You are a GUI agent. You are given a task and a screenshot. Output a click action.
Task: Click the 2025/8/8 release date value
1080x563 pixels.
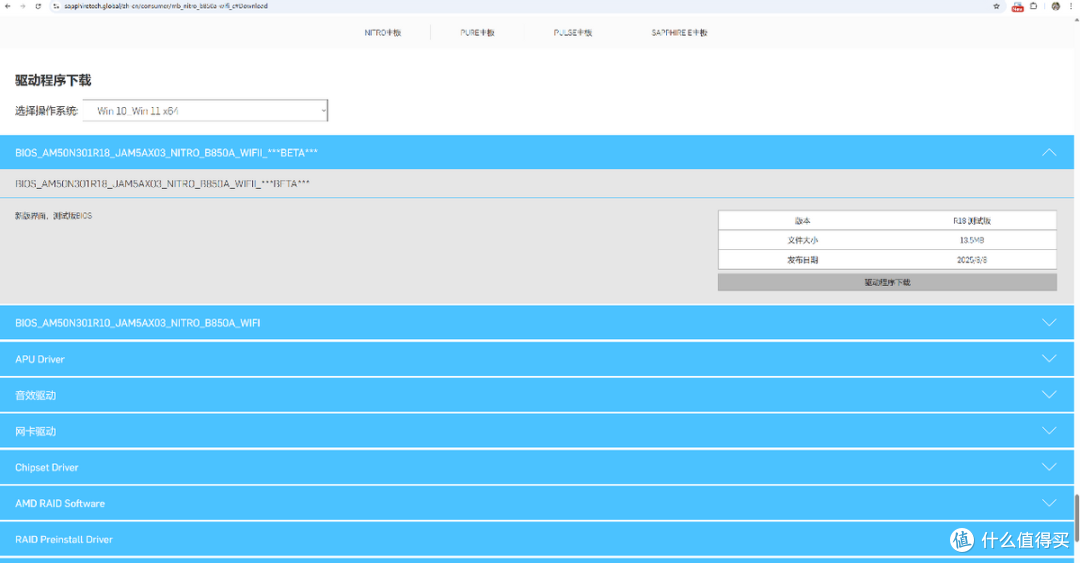pos(972,260)
